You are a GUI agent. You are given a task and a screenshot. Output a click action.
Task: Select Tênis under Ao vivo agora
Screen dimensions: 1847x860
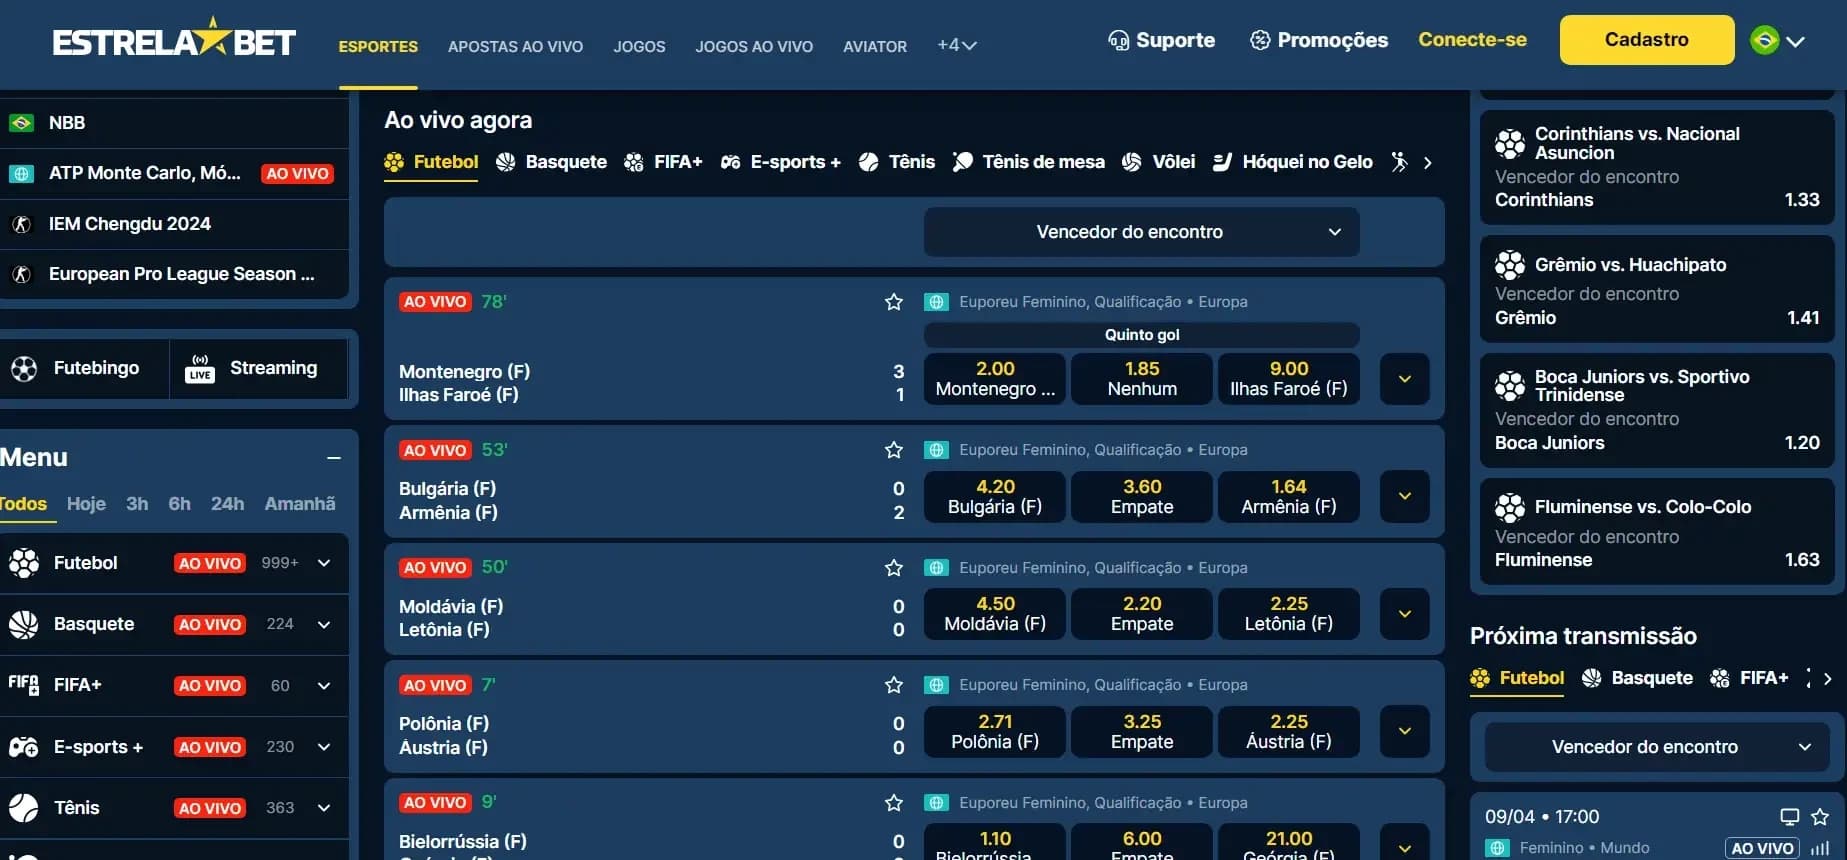coord(897,162)
